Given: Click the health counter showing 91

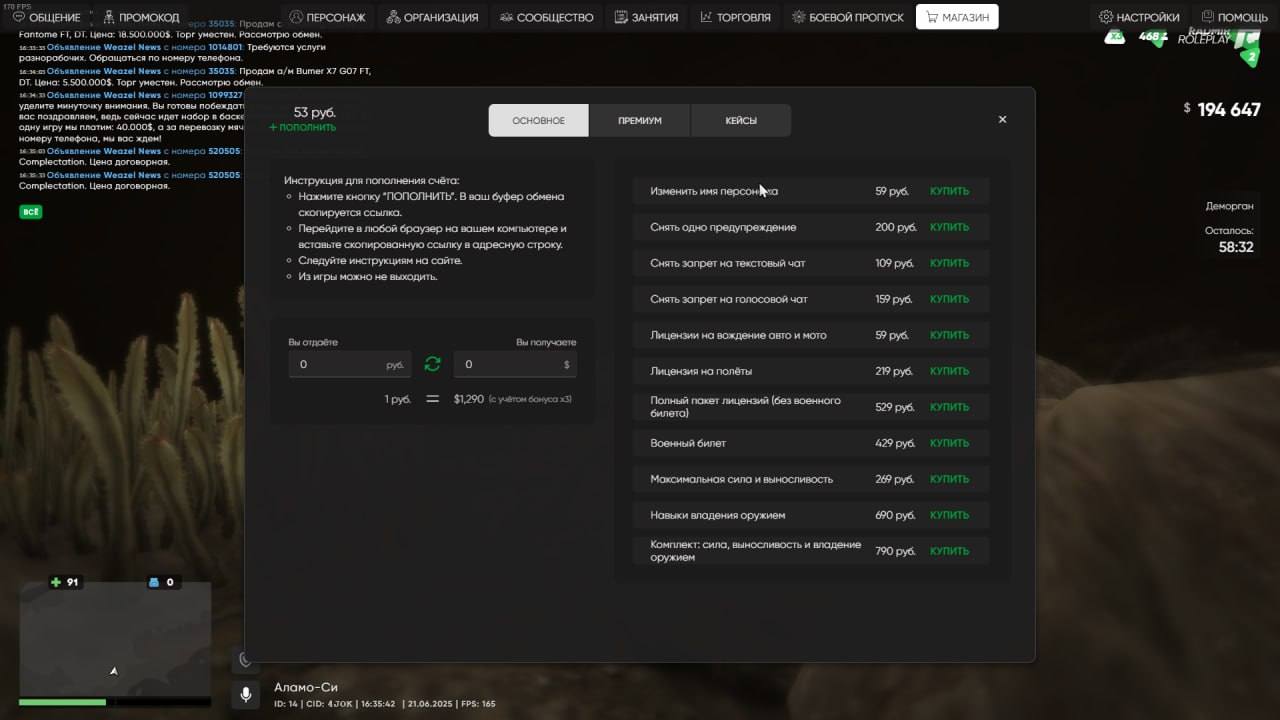Looking at the screenshot, I should point(65,582).
